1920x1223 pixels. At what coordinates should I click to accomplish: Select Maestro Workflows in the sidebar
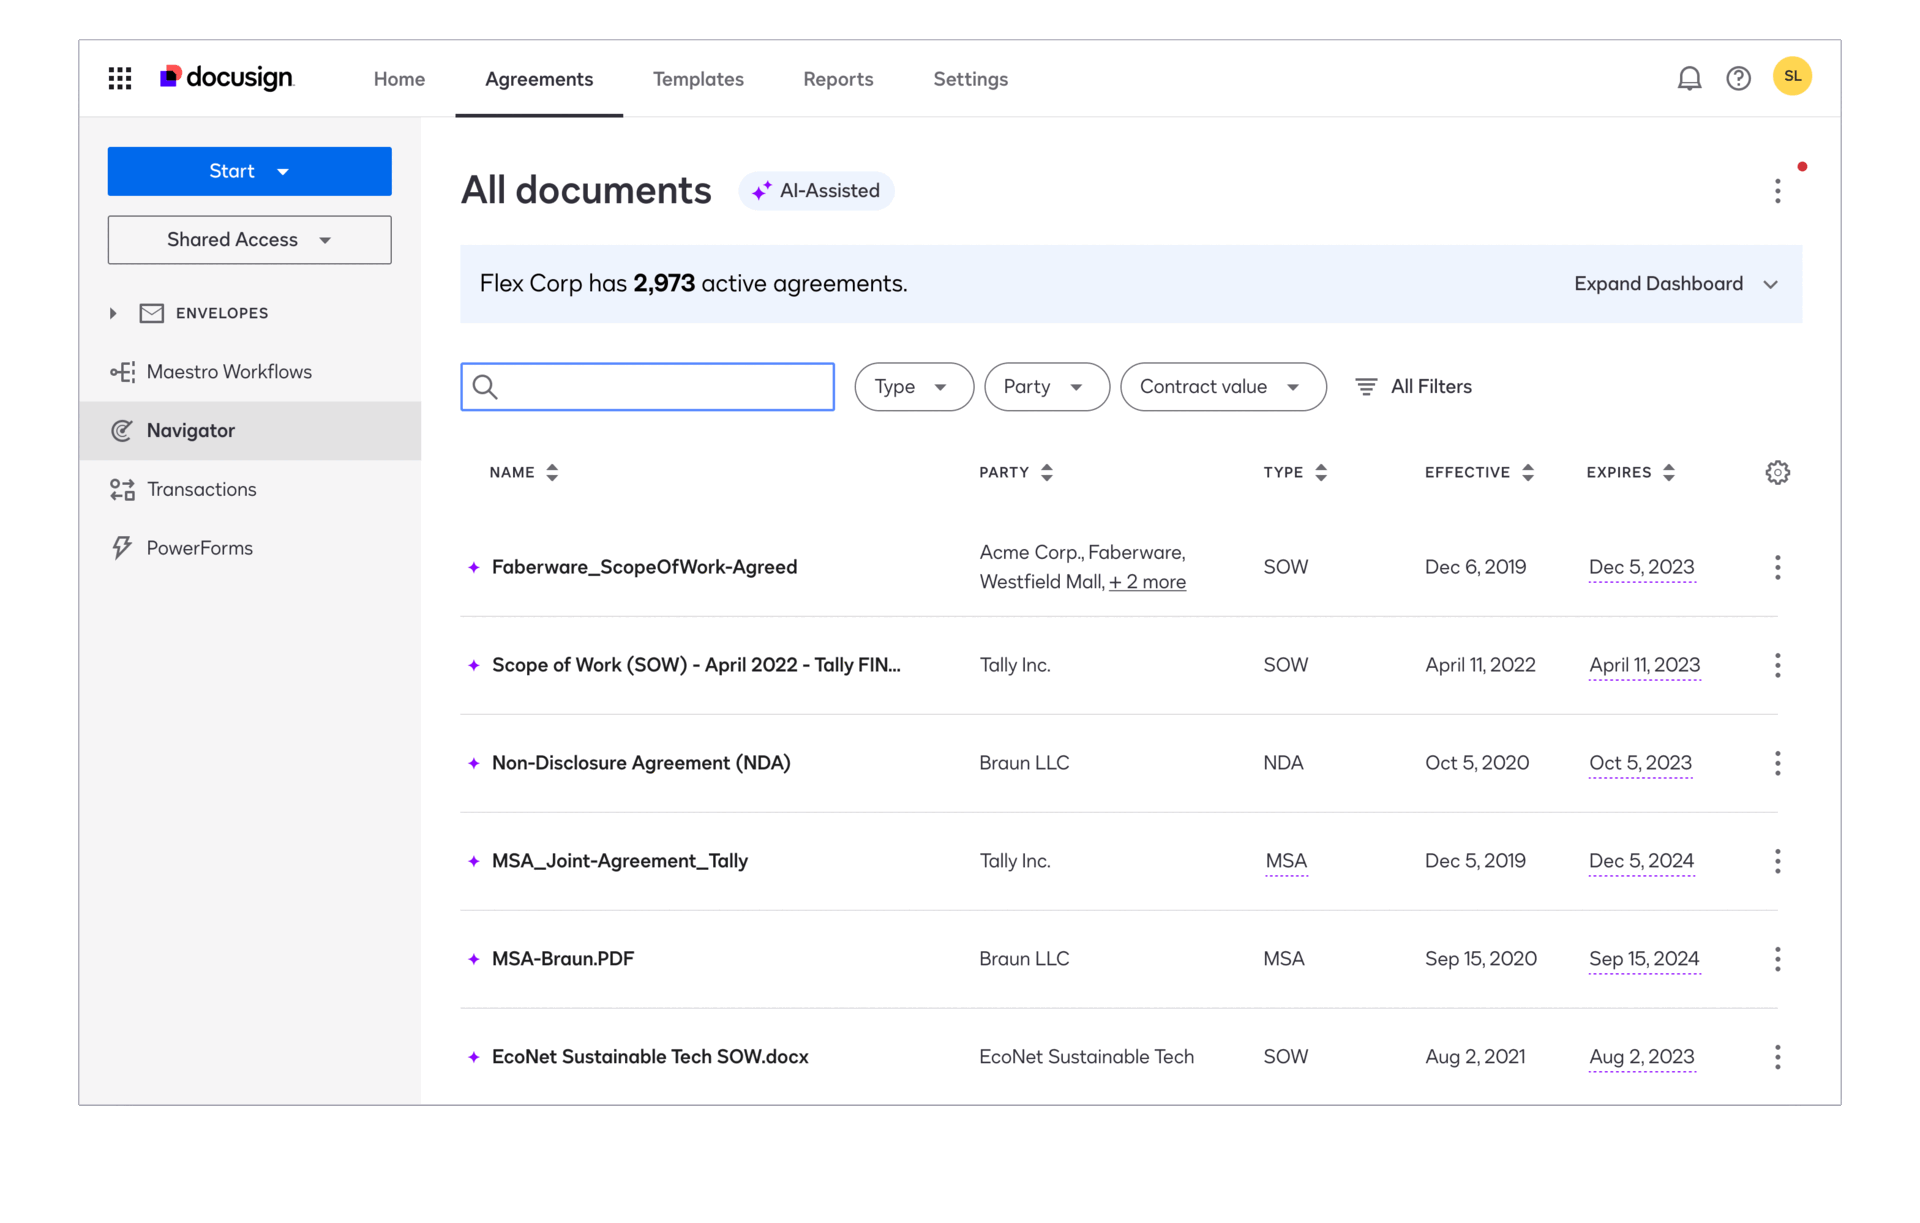[229, 371]
